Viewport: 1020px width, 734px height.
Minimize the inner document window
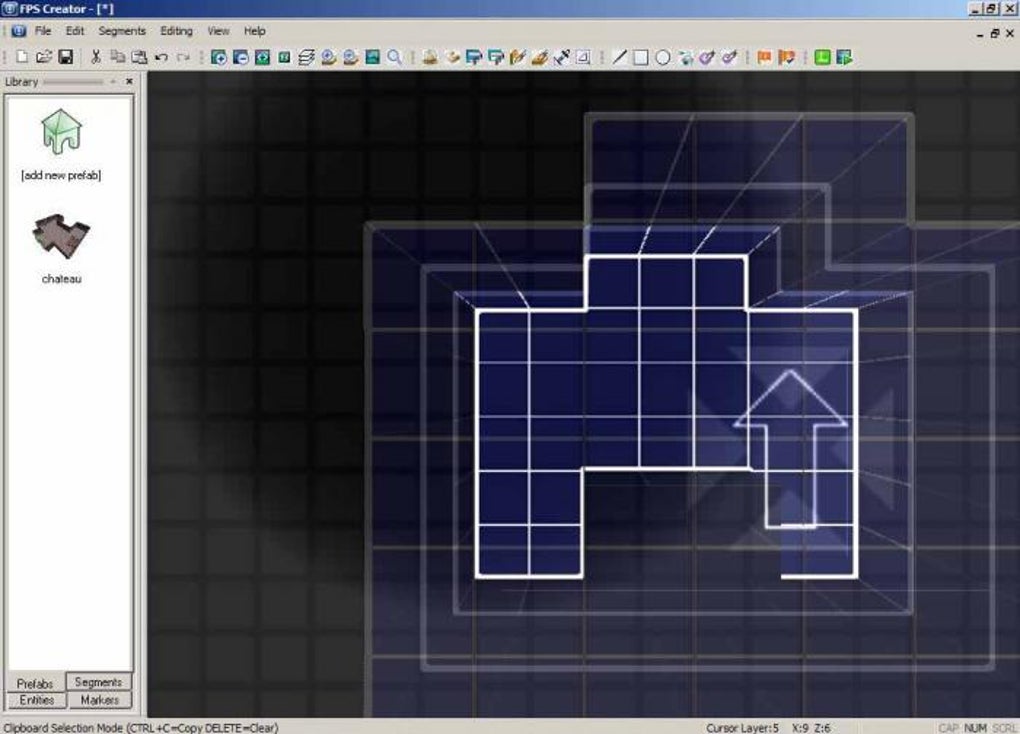click(980, 33)
